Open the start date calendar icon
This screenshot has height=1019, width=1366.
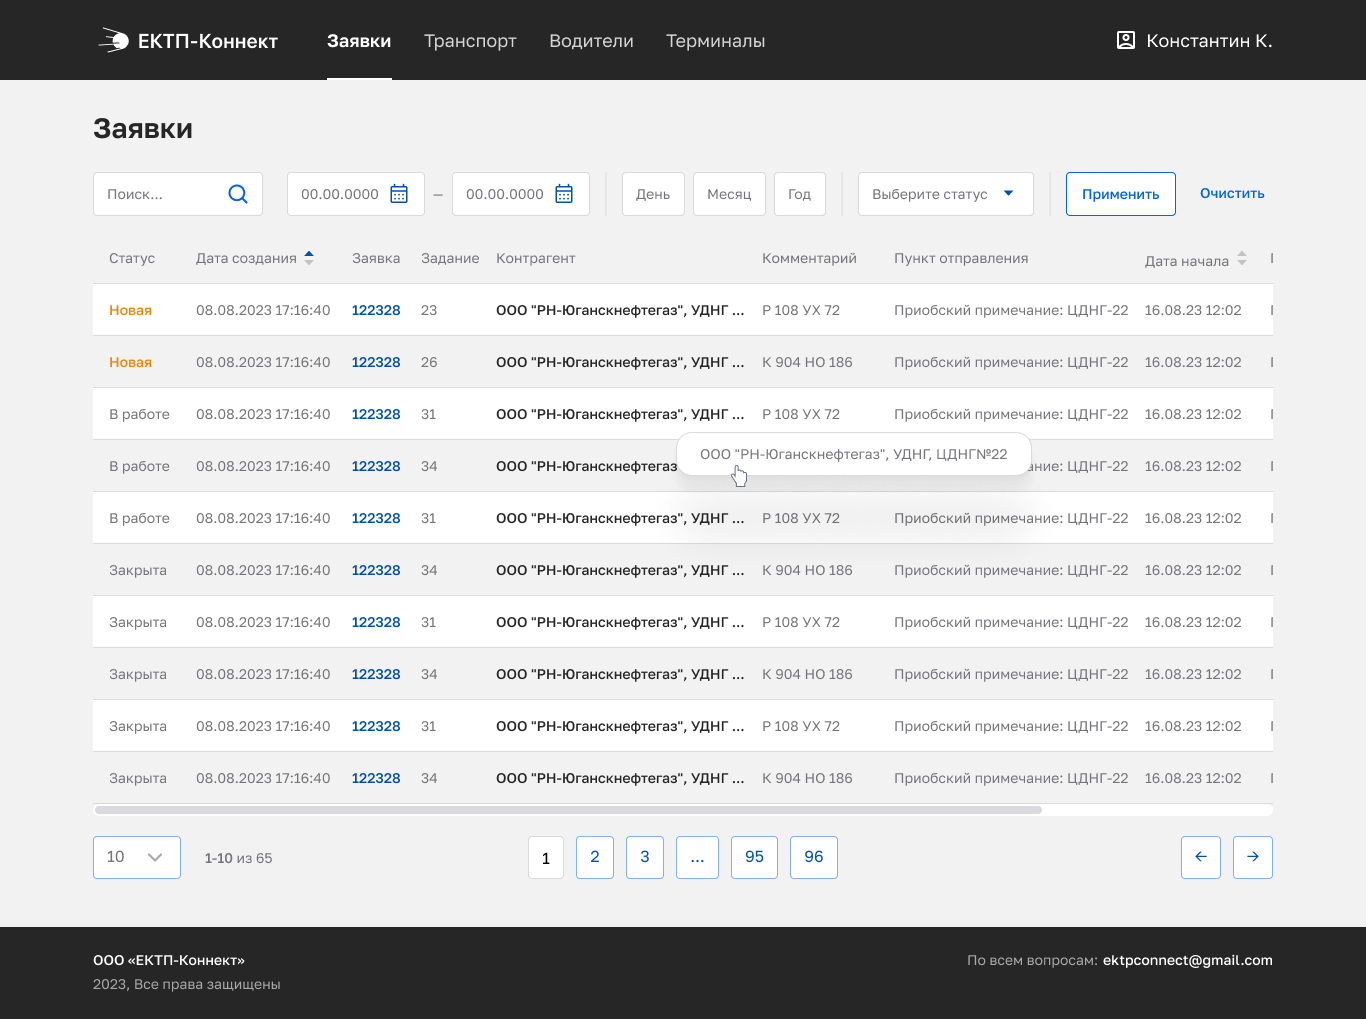[x=399, y=194]
